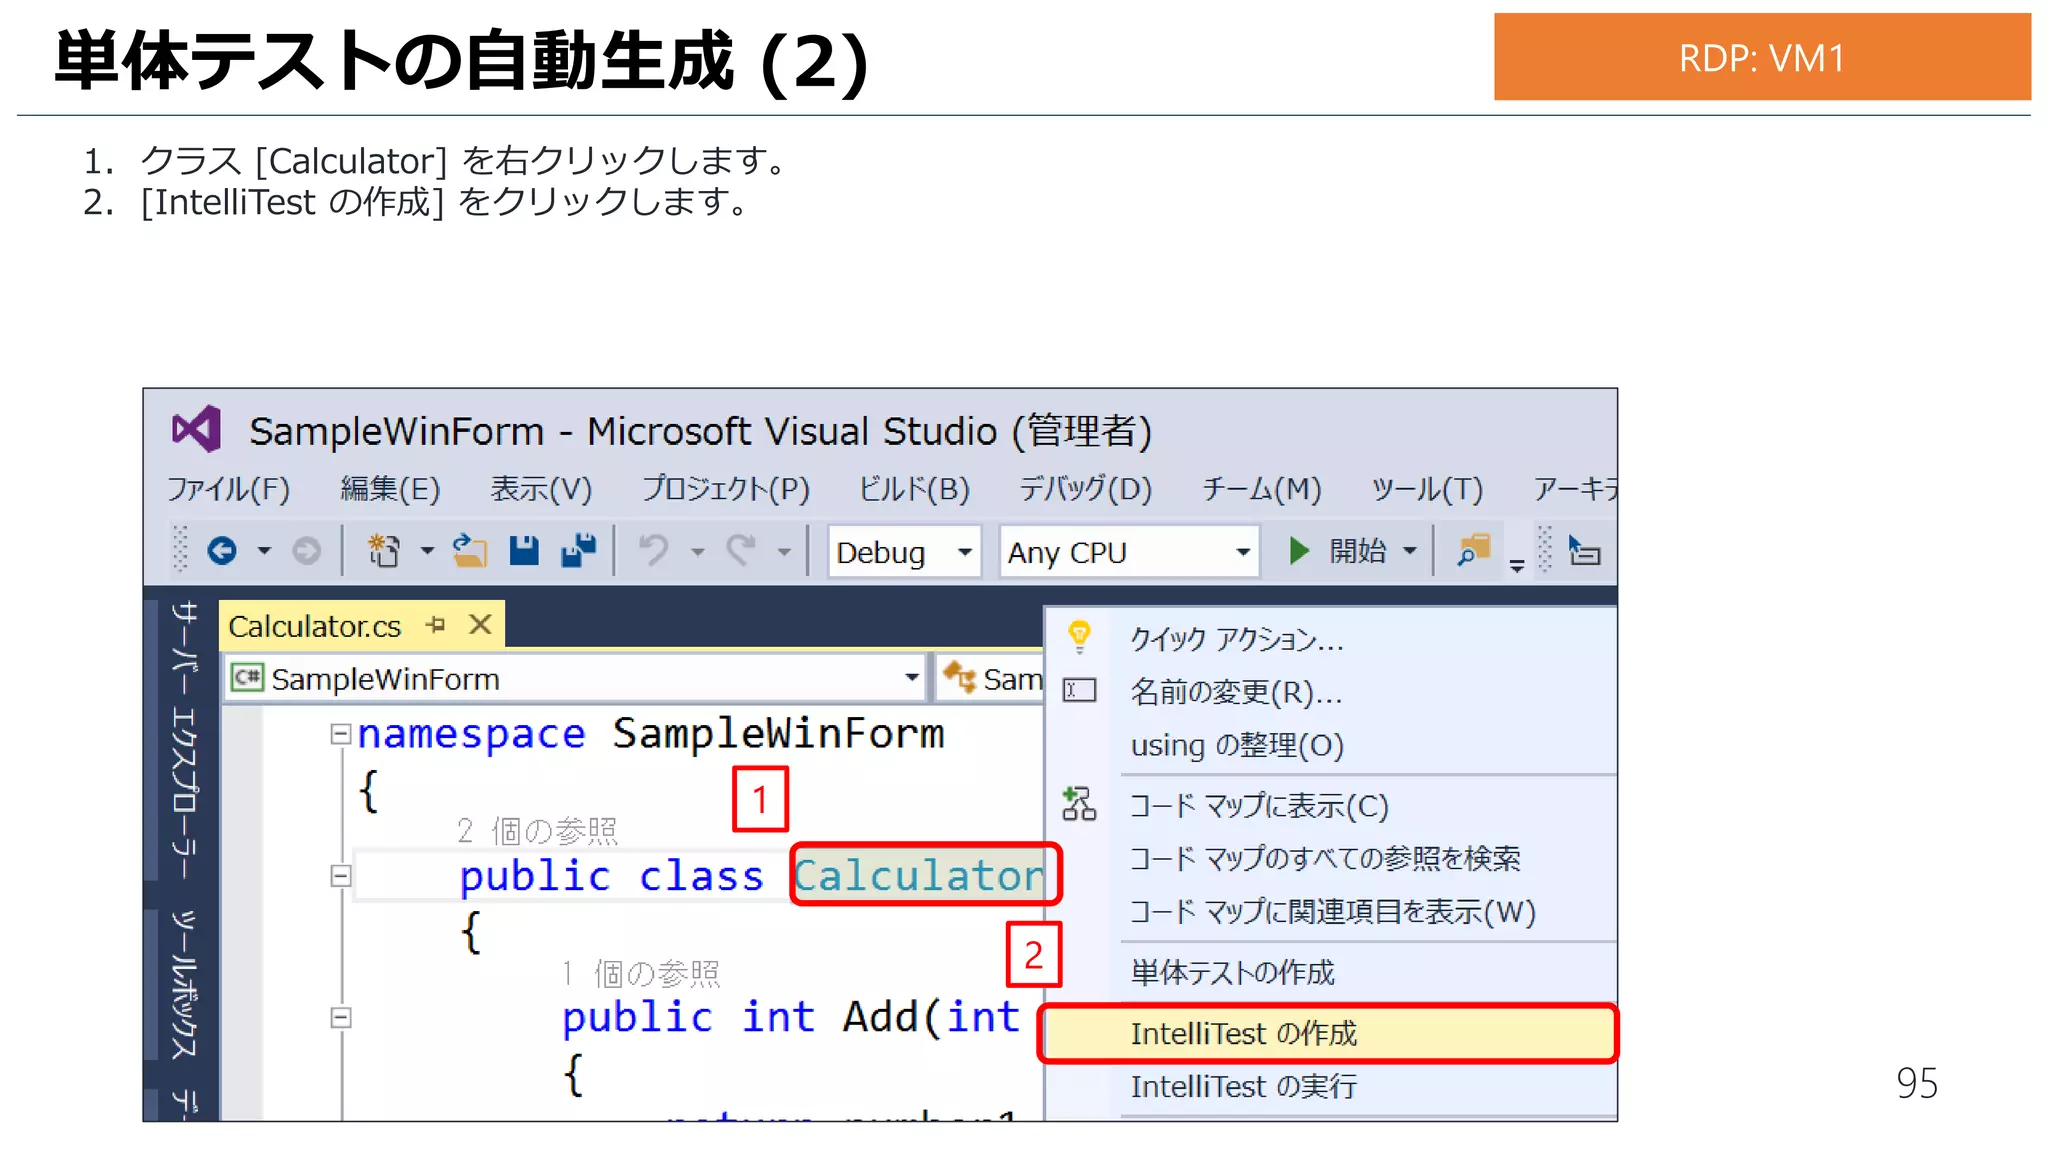Click the Save All icon
Viewport: 2048px width, 1152px height.
(578, 551)
